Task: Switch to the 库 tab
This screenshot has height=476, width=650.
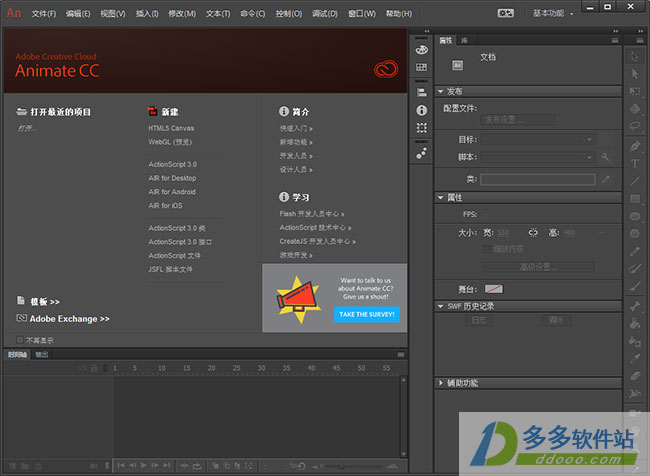Action: [464, 40]
